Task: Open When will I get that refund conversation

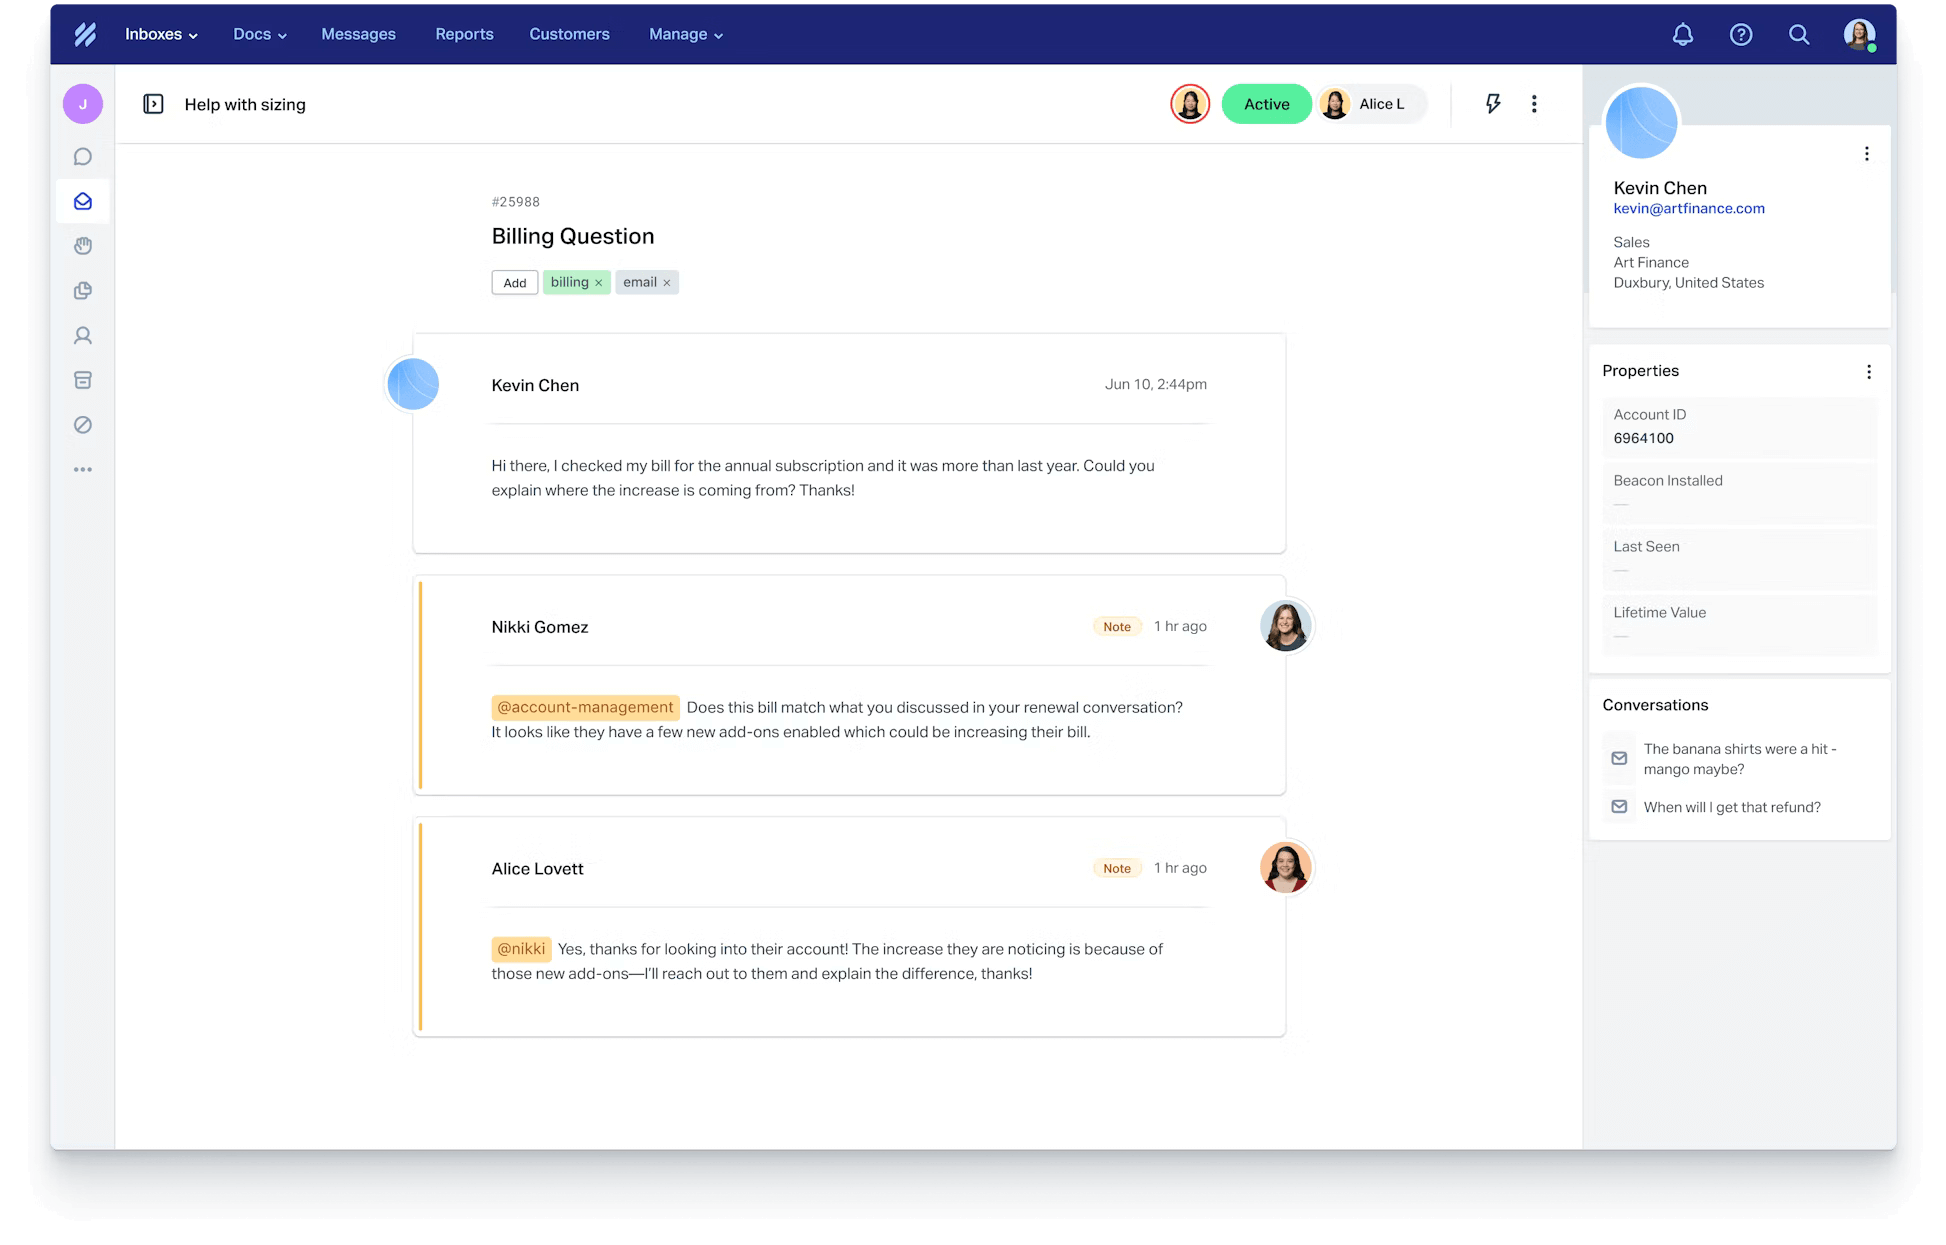Action: (1732, 808)
